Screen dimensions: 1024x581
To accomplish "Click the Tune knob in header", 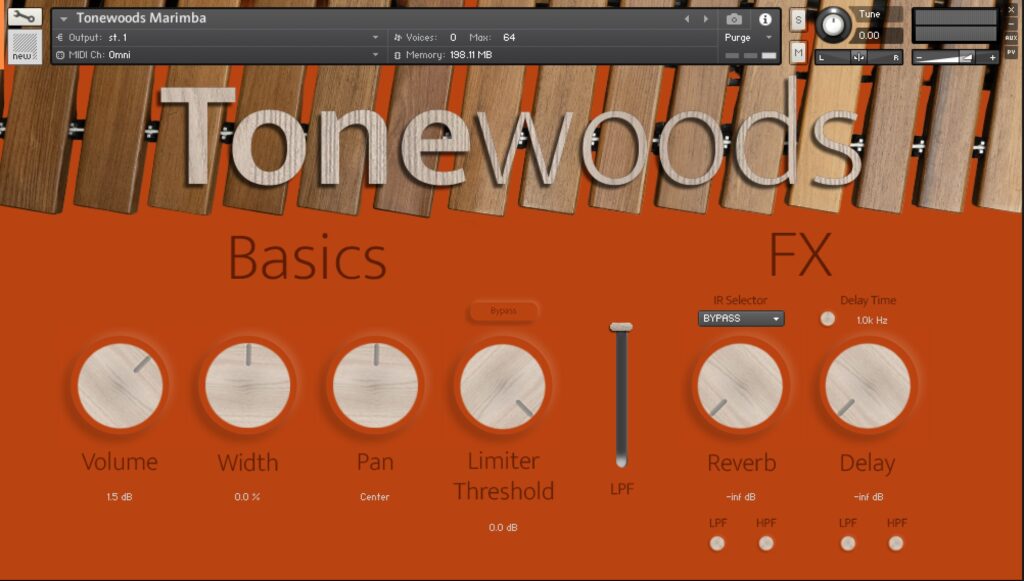I will [x=832, y=26].
